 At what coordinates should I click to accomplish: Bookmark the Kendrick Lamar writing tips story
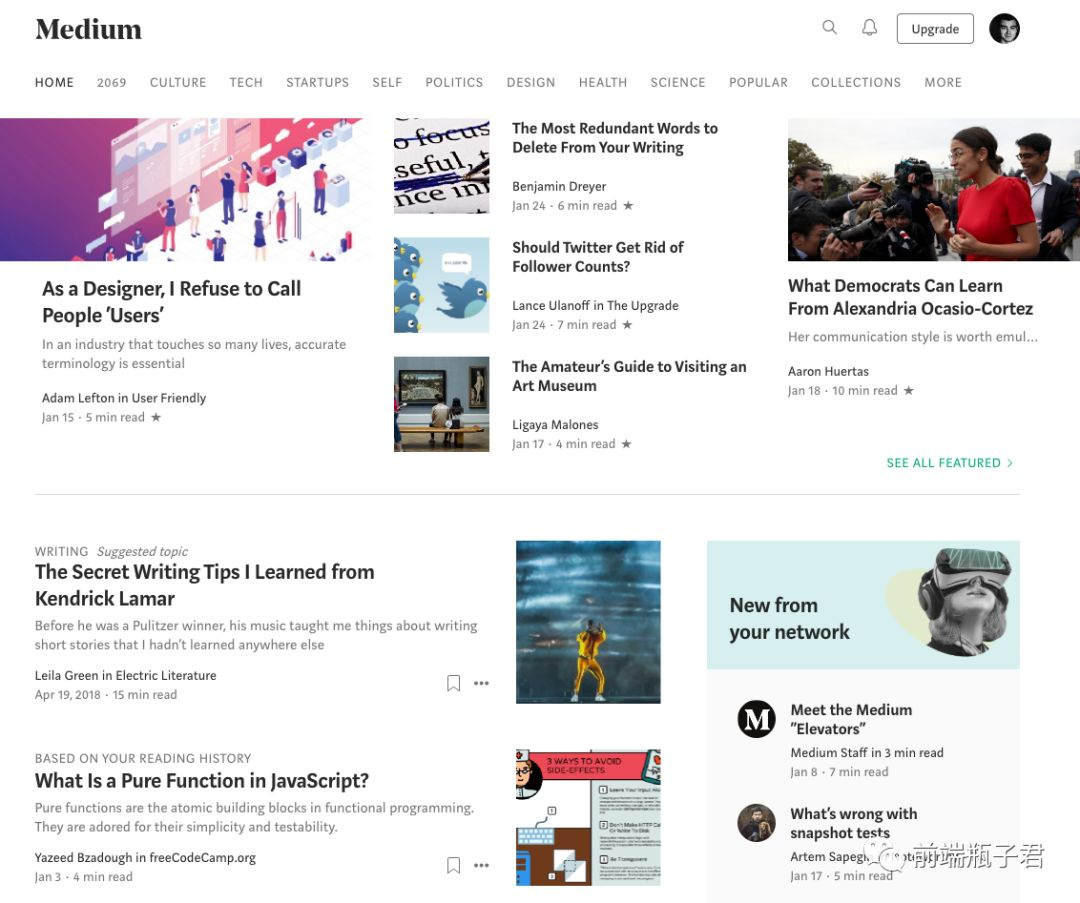[453, 683]
